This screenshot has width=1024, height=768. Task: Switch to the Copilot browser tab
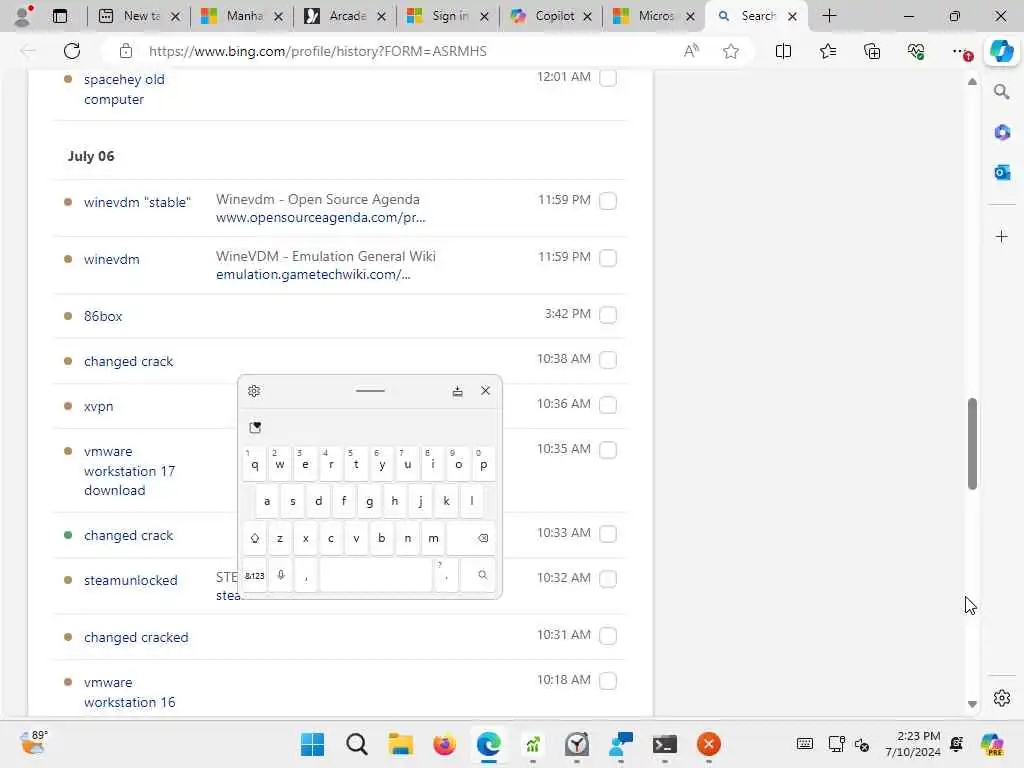[x=552, y=16]
